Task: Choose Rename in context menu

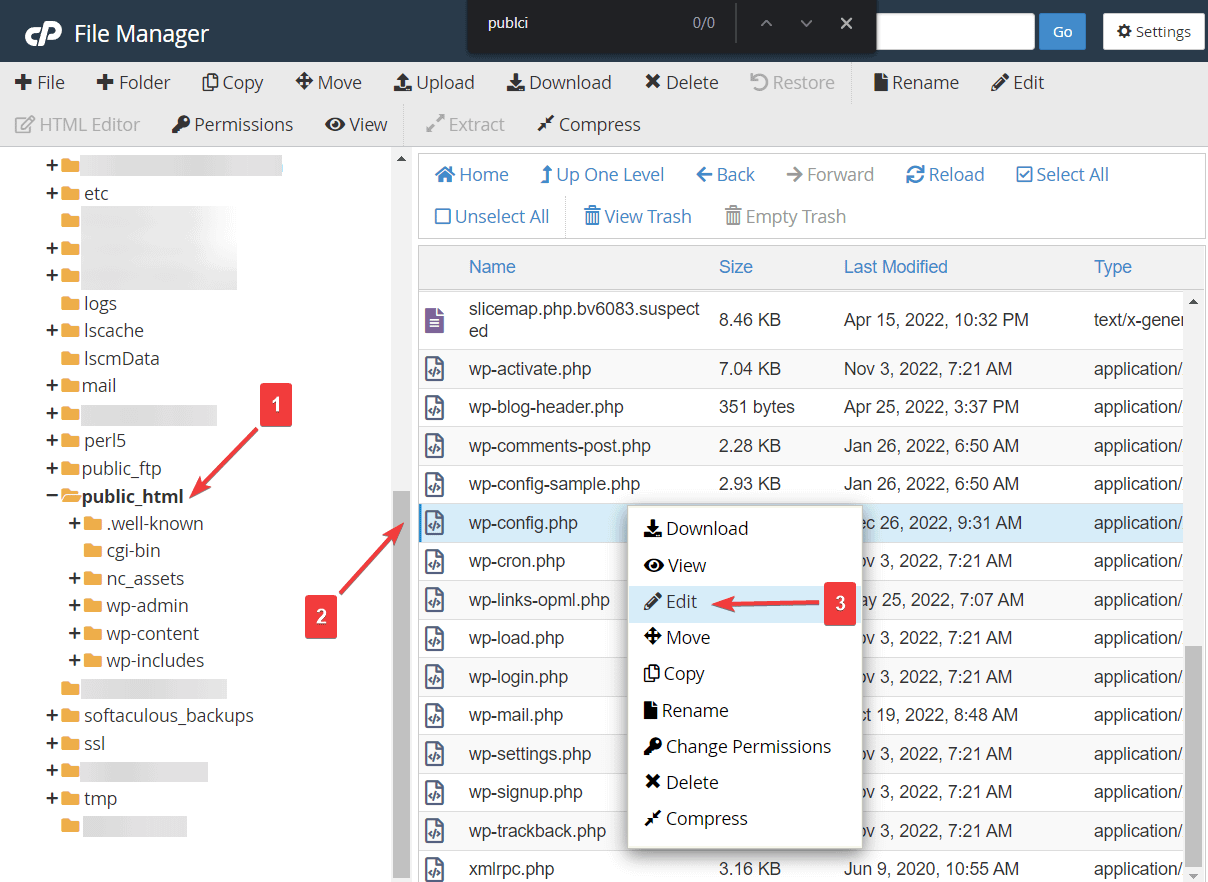Action: 744,711
